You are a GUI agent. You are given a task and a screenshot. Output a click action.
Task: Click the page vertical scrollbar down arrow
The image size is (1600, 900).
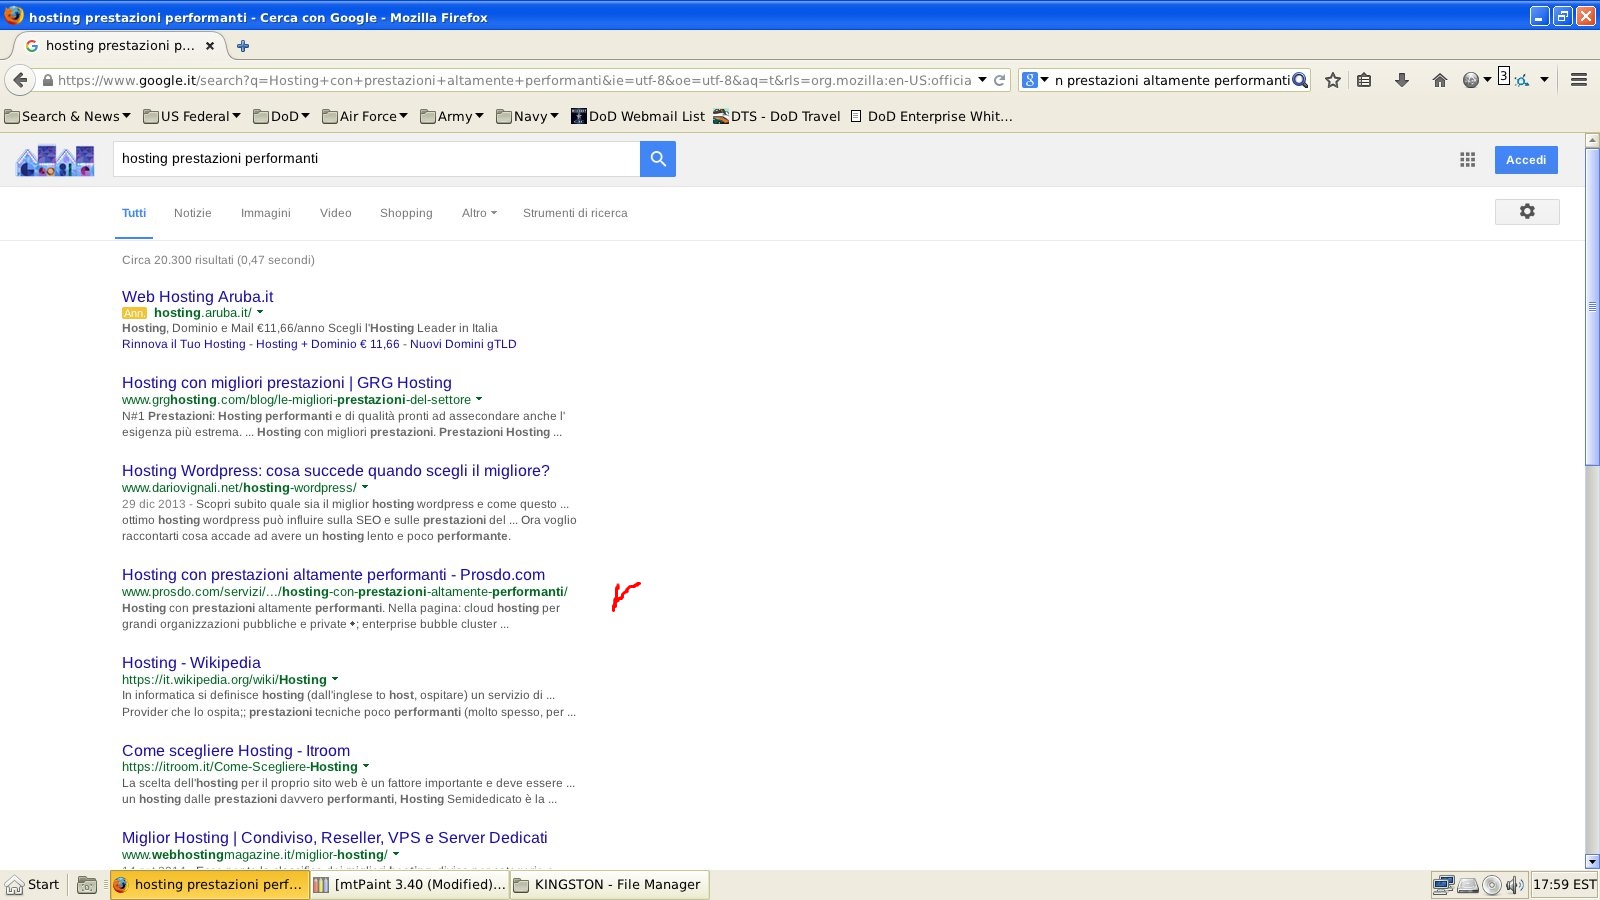(x=1592, y=861)
